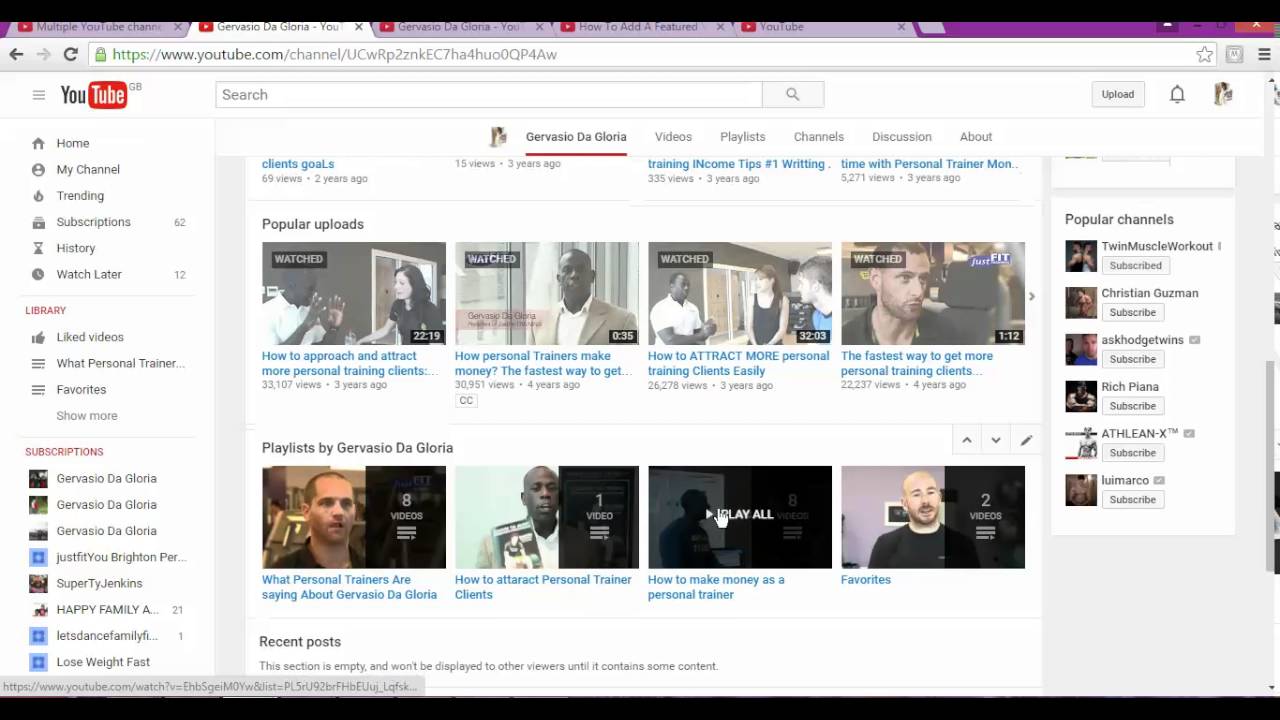Click the CC badge under second popular upload

coord(466,400)
